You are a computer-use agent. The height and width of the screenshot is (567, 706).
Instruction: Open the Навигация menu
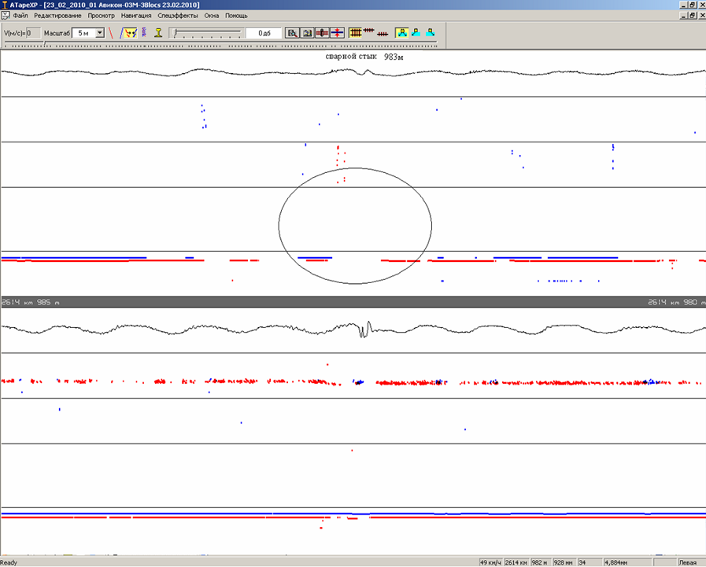coord(135,16)
